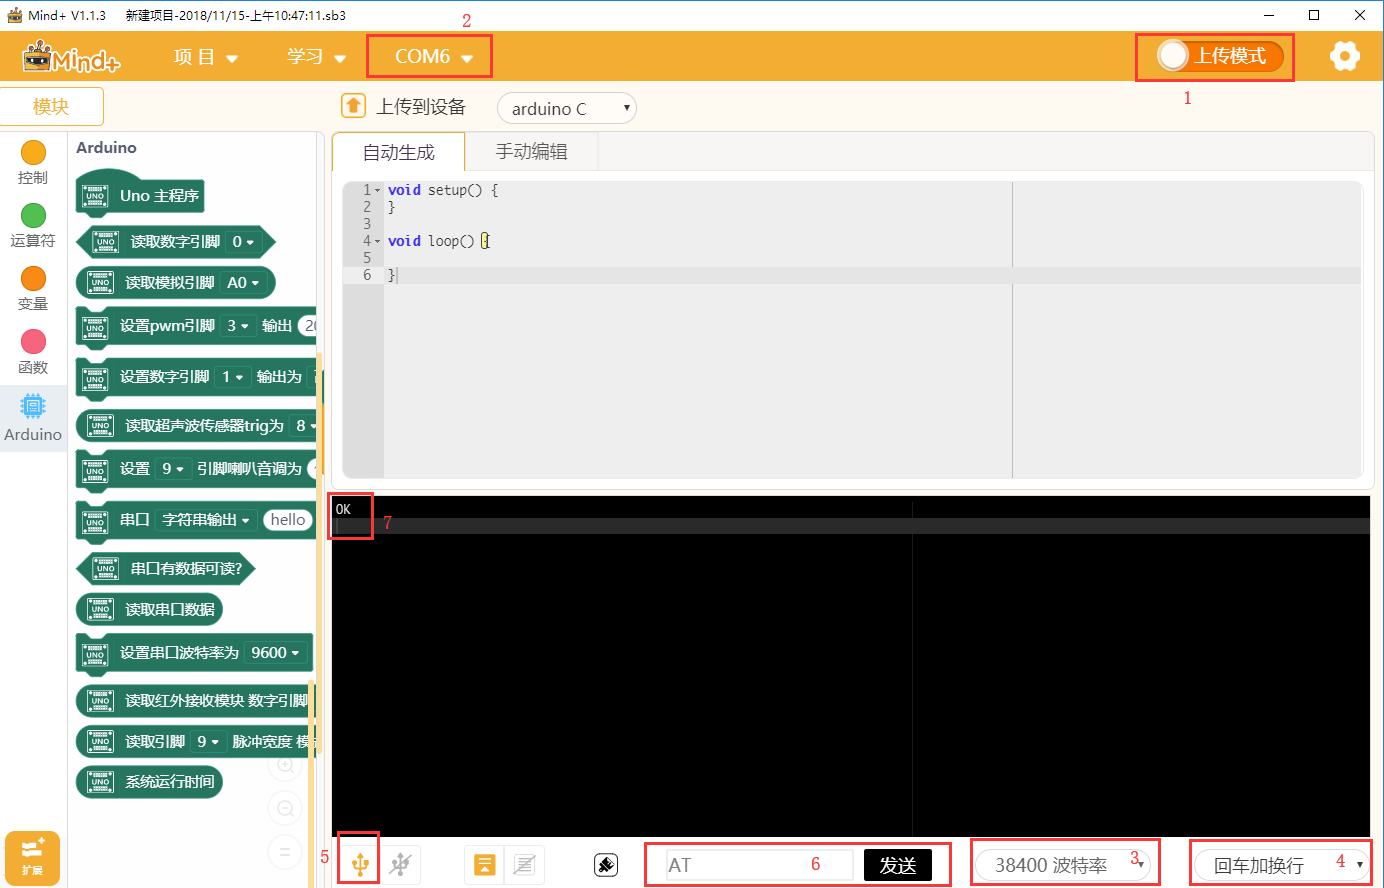Click the OK text in serial monitor
This screenshot has width=1384, height=888.
click(343, 509)
